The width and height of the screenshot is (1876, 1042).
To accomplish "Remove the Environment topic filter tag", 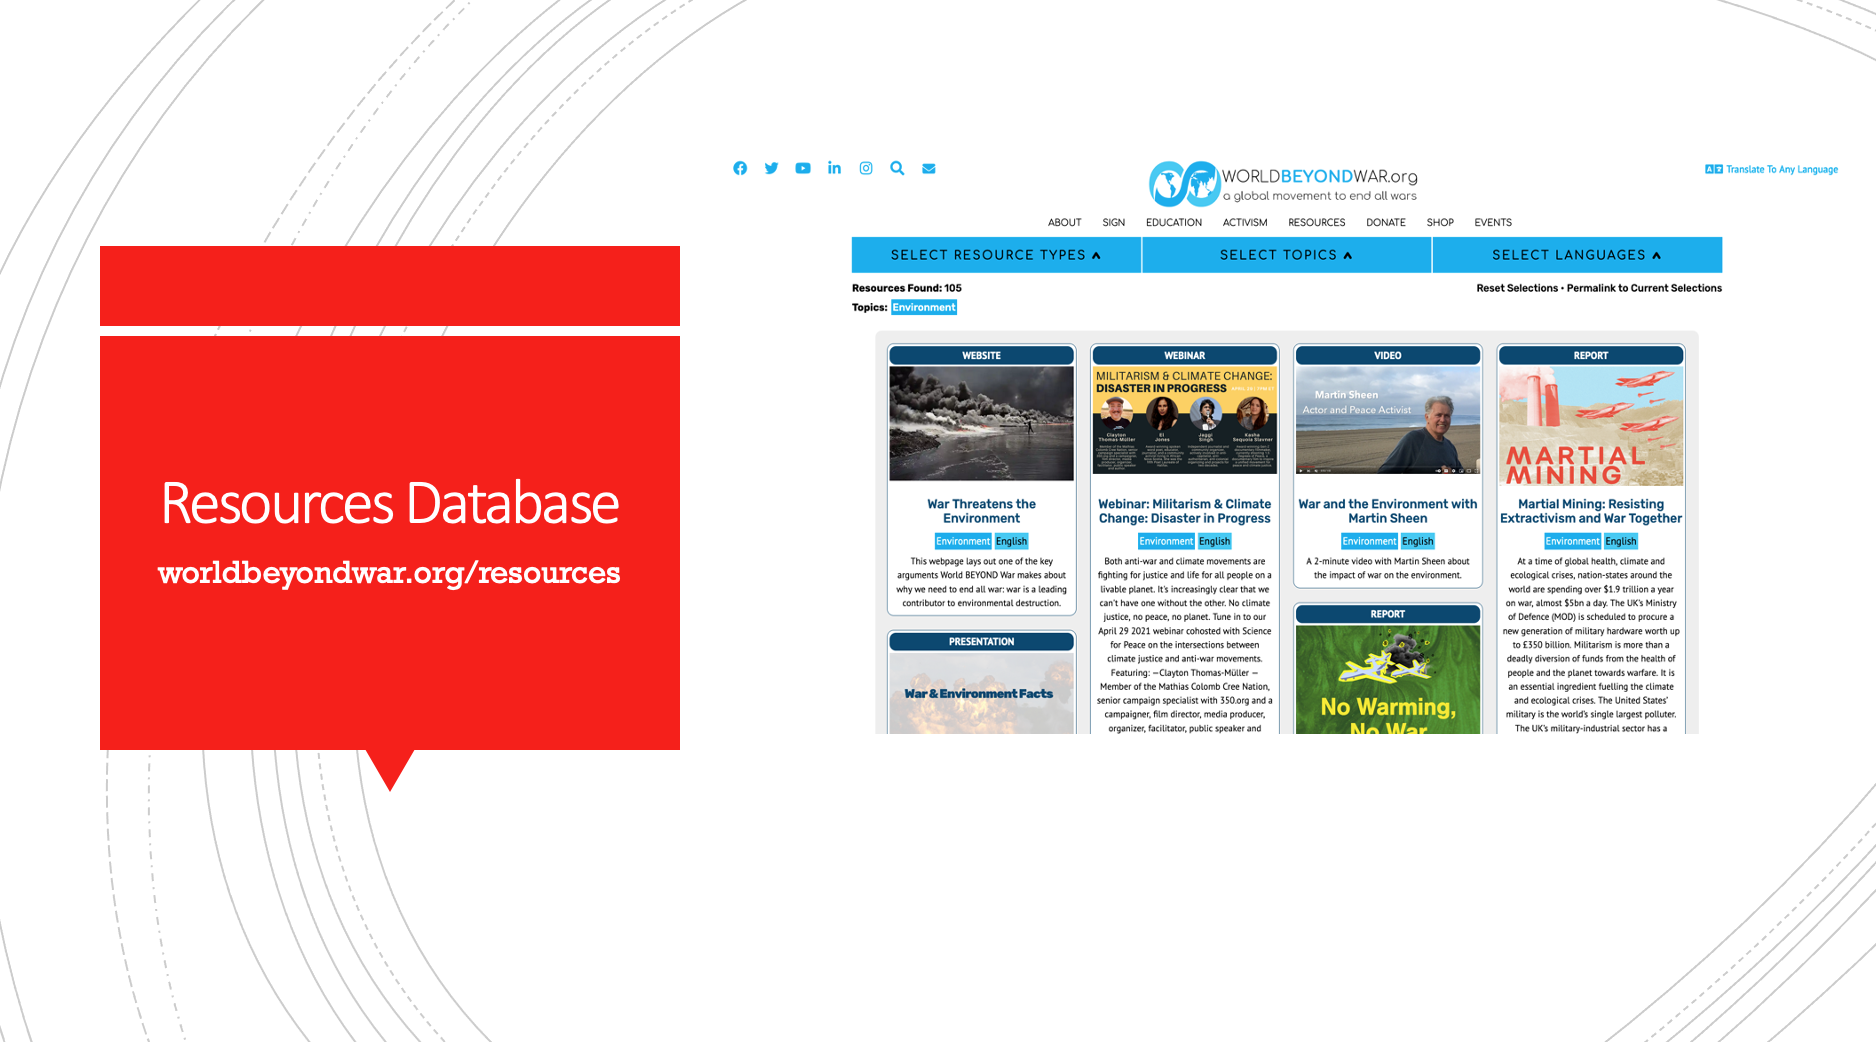I will point(924,308).
